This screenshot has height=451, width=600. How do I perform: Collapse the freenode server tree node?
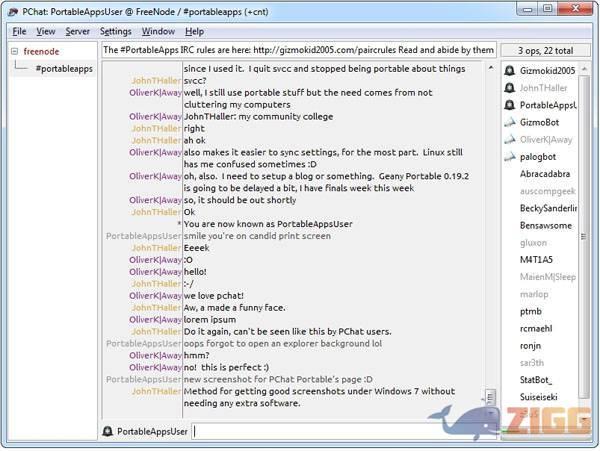(15, 49)
